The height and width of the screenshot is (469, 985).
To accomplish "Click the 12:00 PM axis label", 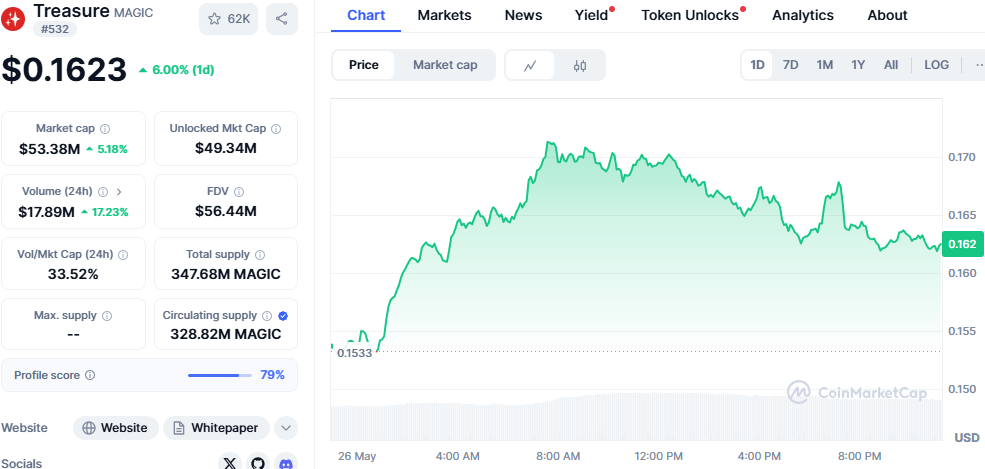I will (657, 456).
